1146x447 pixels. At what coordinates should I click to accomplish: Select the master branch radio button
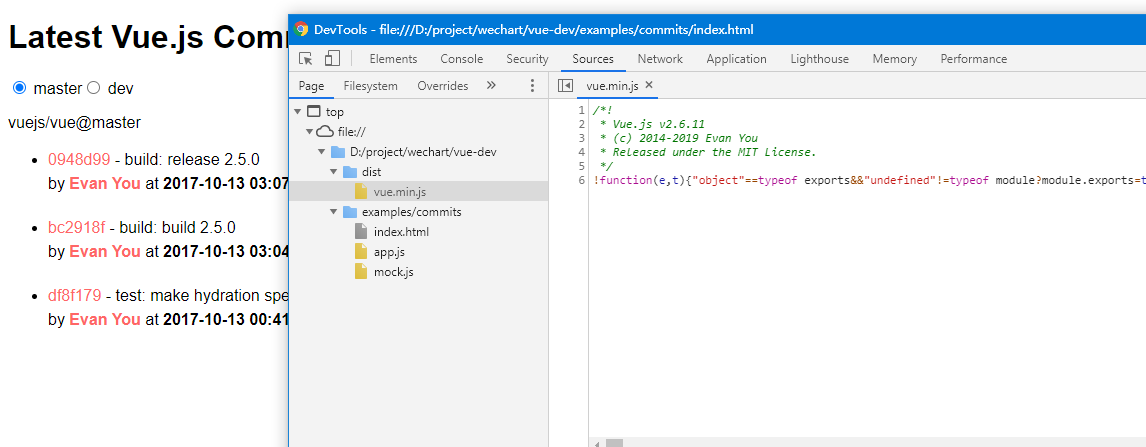pyautogui.click(x=19, y=88)
